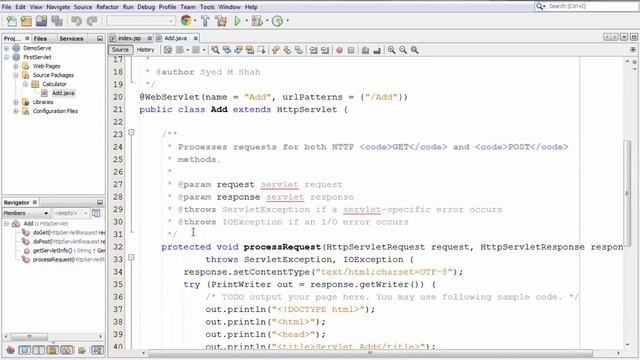Click the Next Bookmark icon
The height and width of the screenshot is (360, 640).
click(287, 50)
